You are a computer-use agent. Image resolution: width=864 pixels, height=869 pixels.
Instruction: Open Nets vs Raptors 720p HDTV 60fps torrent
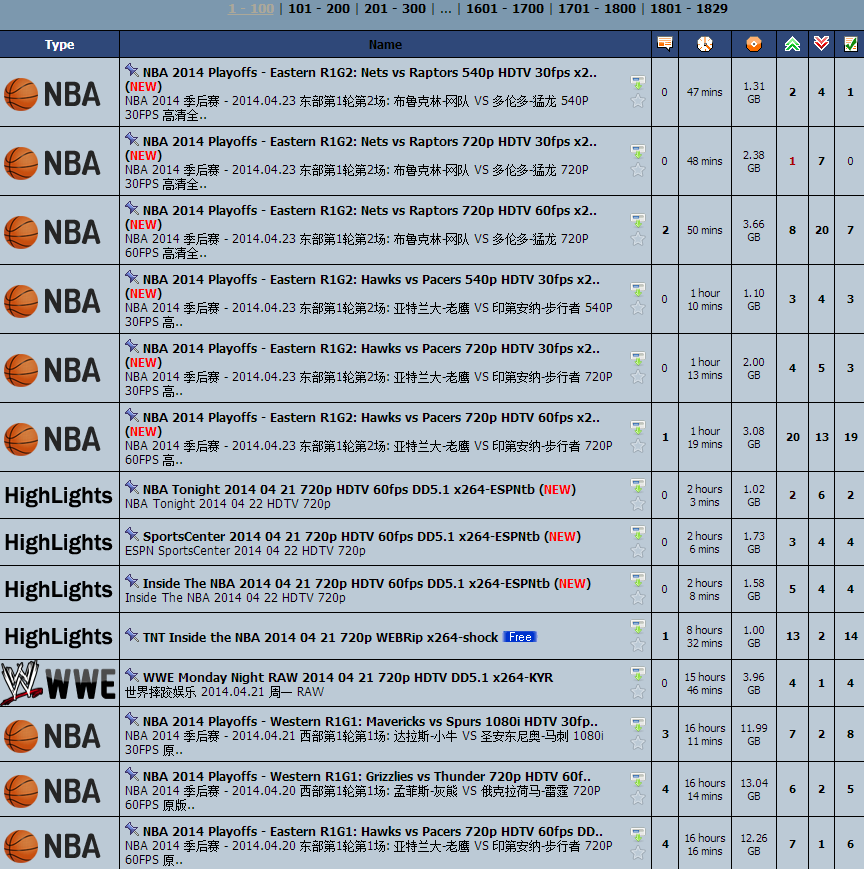tap(370, 211)
